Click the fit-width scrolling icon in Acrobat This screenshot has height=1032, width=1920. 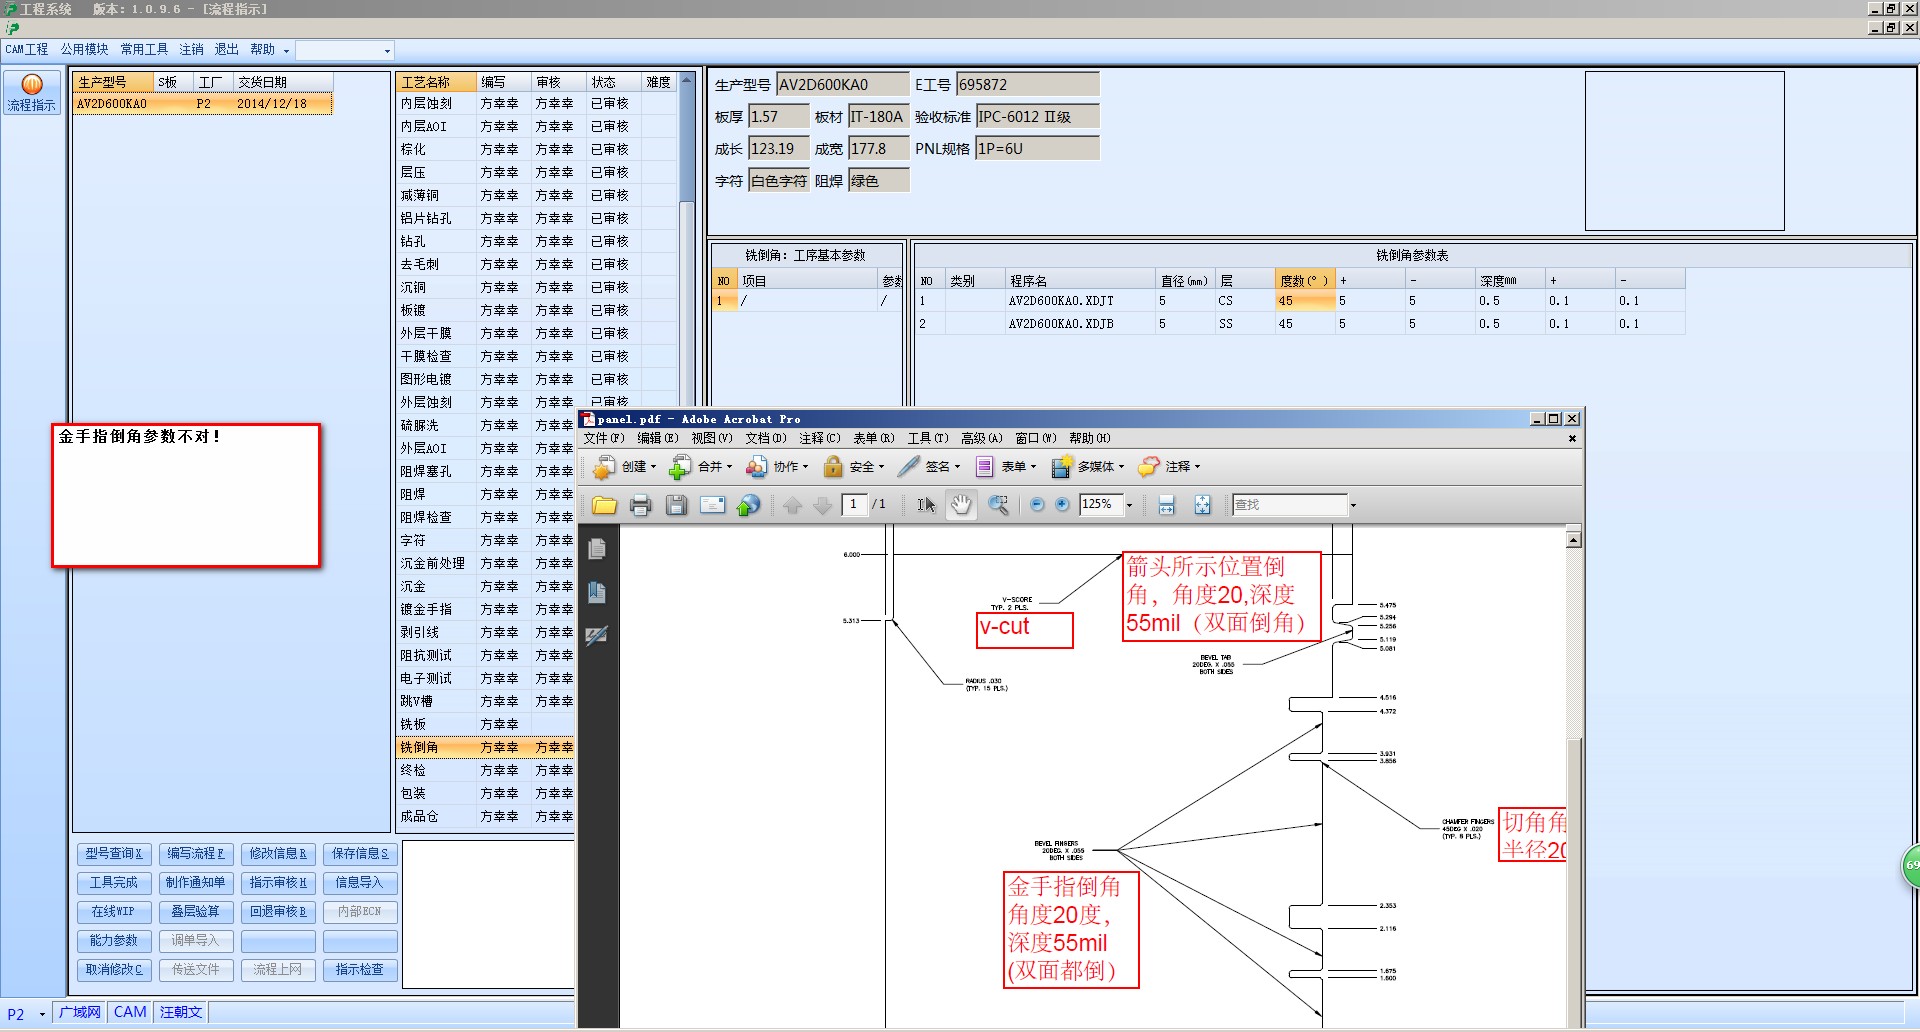click(1166, 505)
